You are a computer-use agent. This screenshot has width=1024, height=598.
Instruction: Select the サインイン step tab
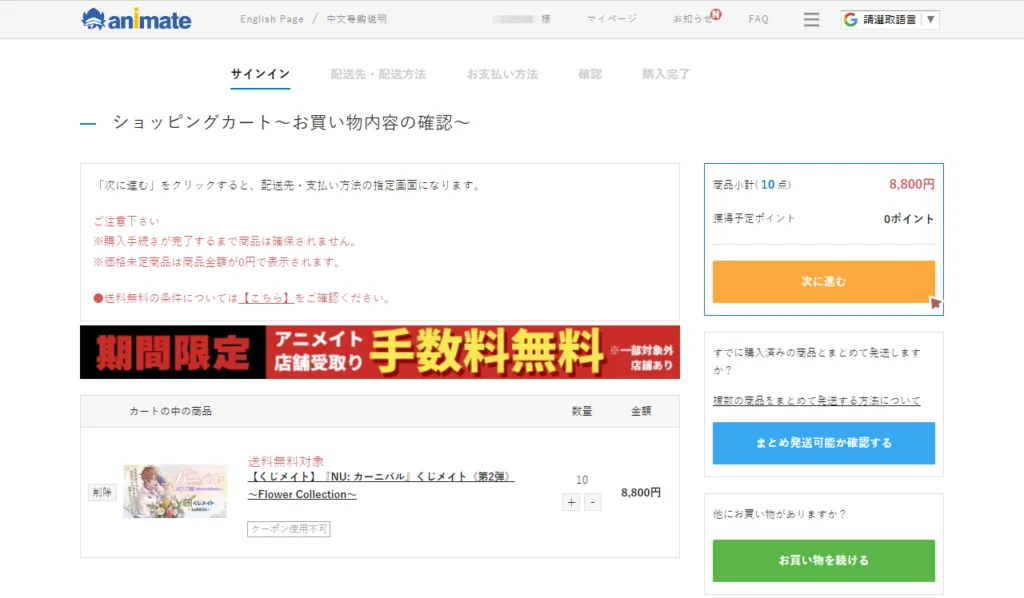pyautogui.click(x=260, y=74)
